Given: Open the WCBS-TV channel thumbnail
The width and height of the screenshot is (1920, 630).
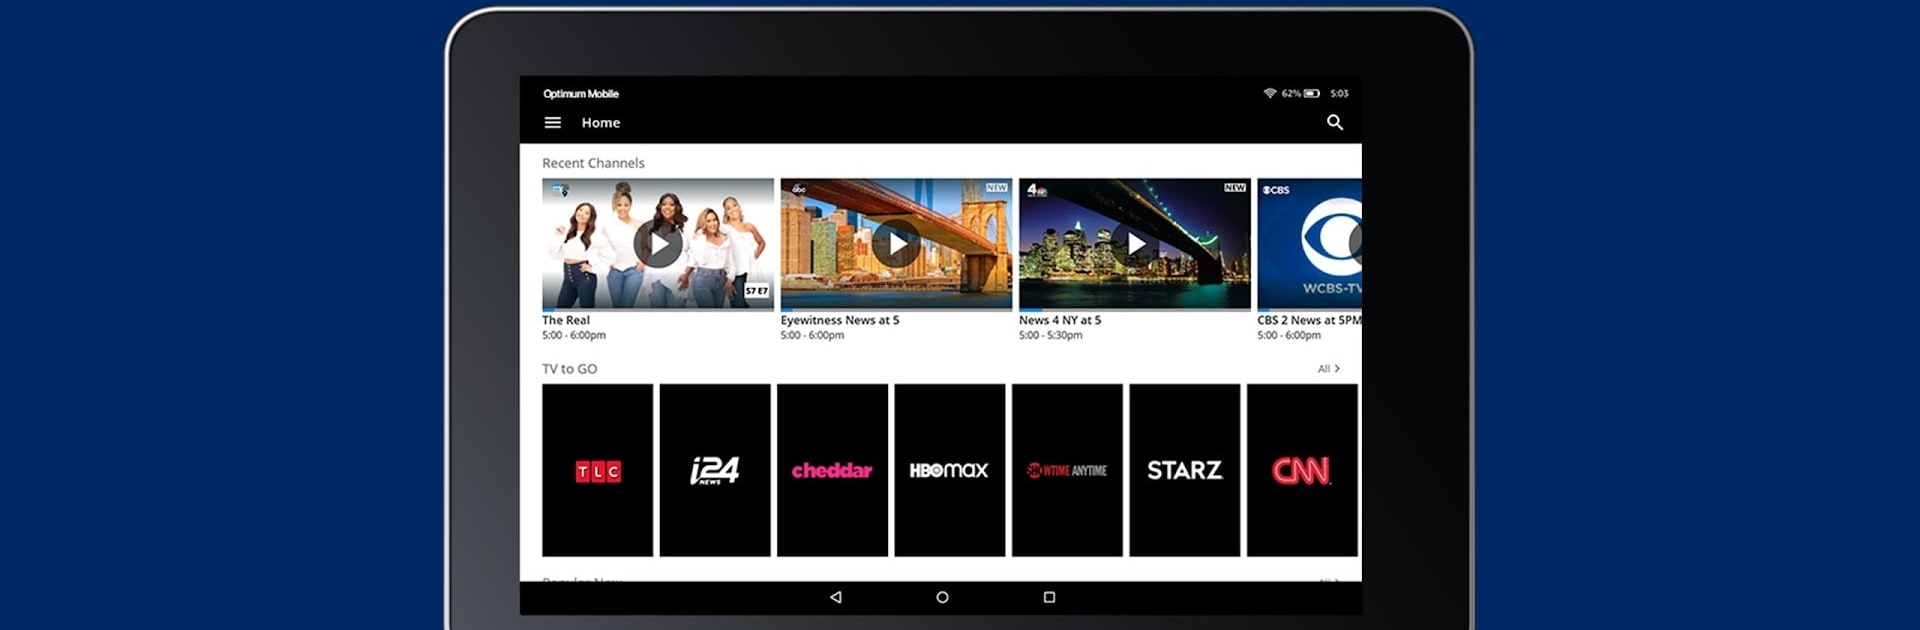Looking at the screenshot, I should pos(1309,244).
